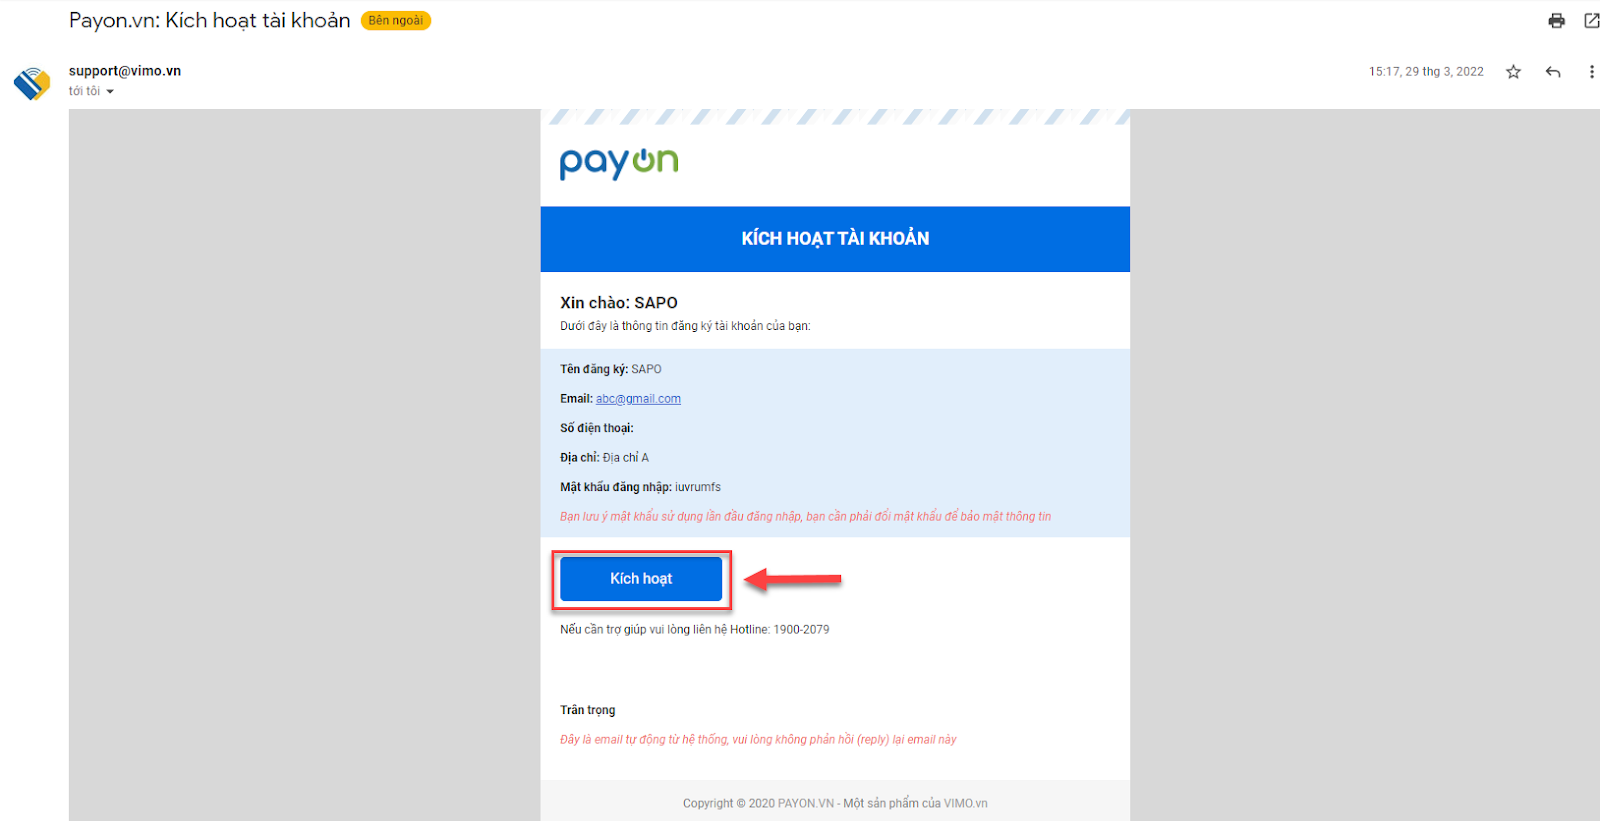
Task: Click the 'Bên ngoài' label badge
Action: pos(396,21)
